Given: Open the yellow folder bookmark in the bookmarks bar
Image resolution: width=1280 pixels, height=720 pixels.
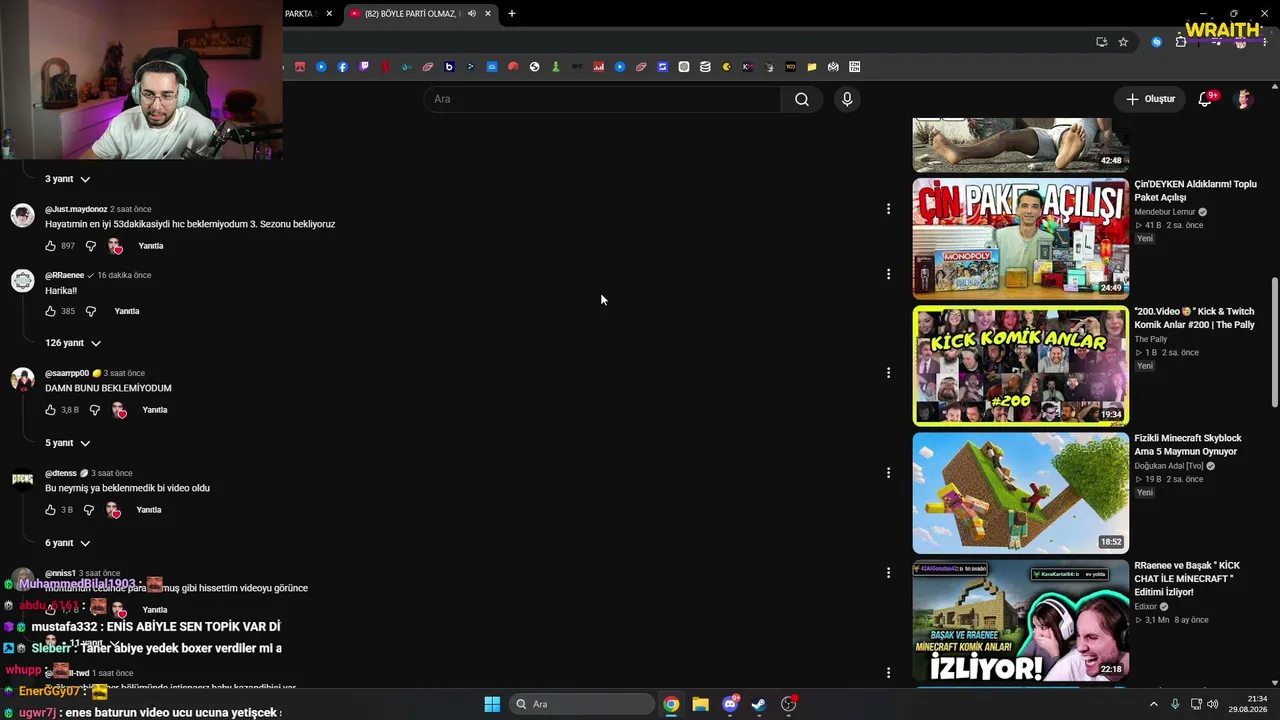Looking at the screenshot, I should coord(812,67).
